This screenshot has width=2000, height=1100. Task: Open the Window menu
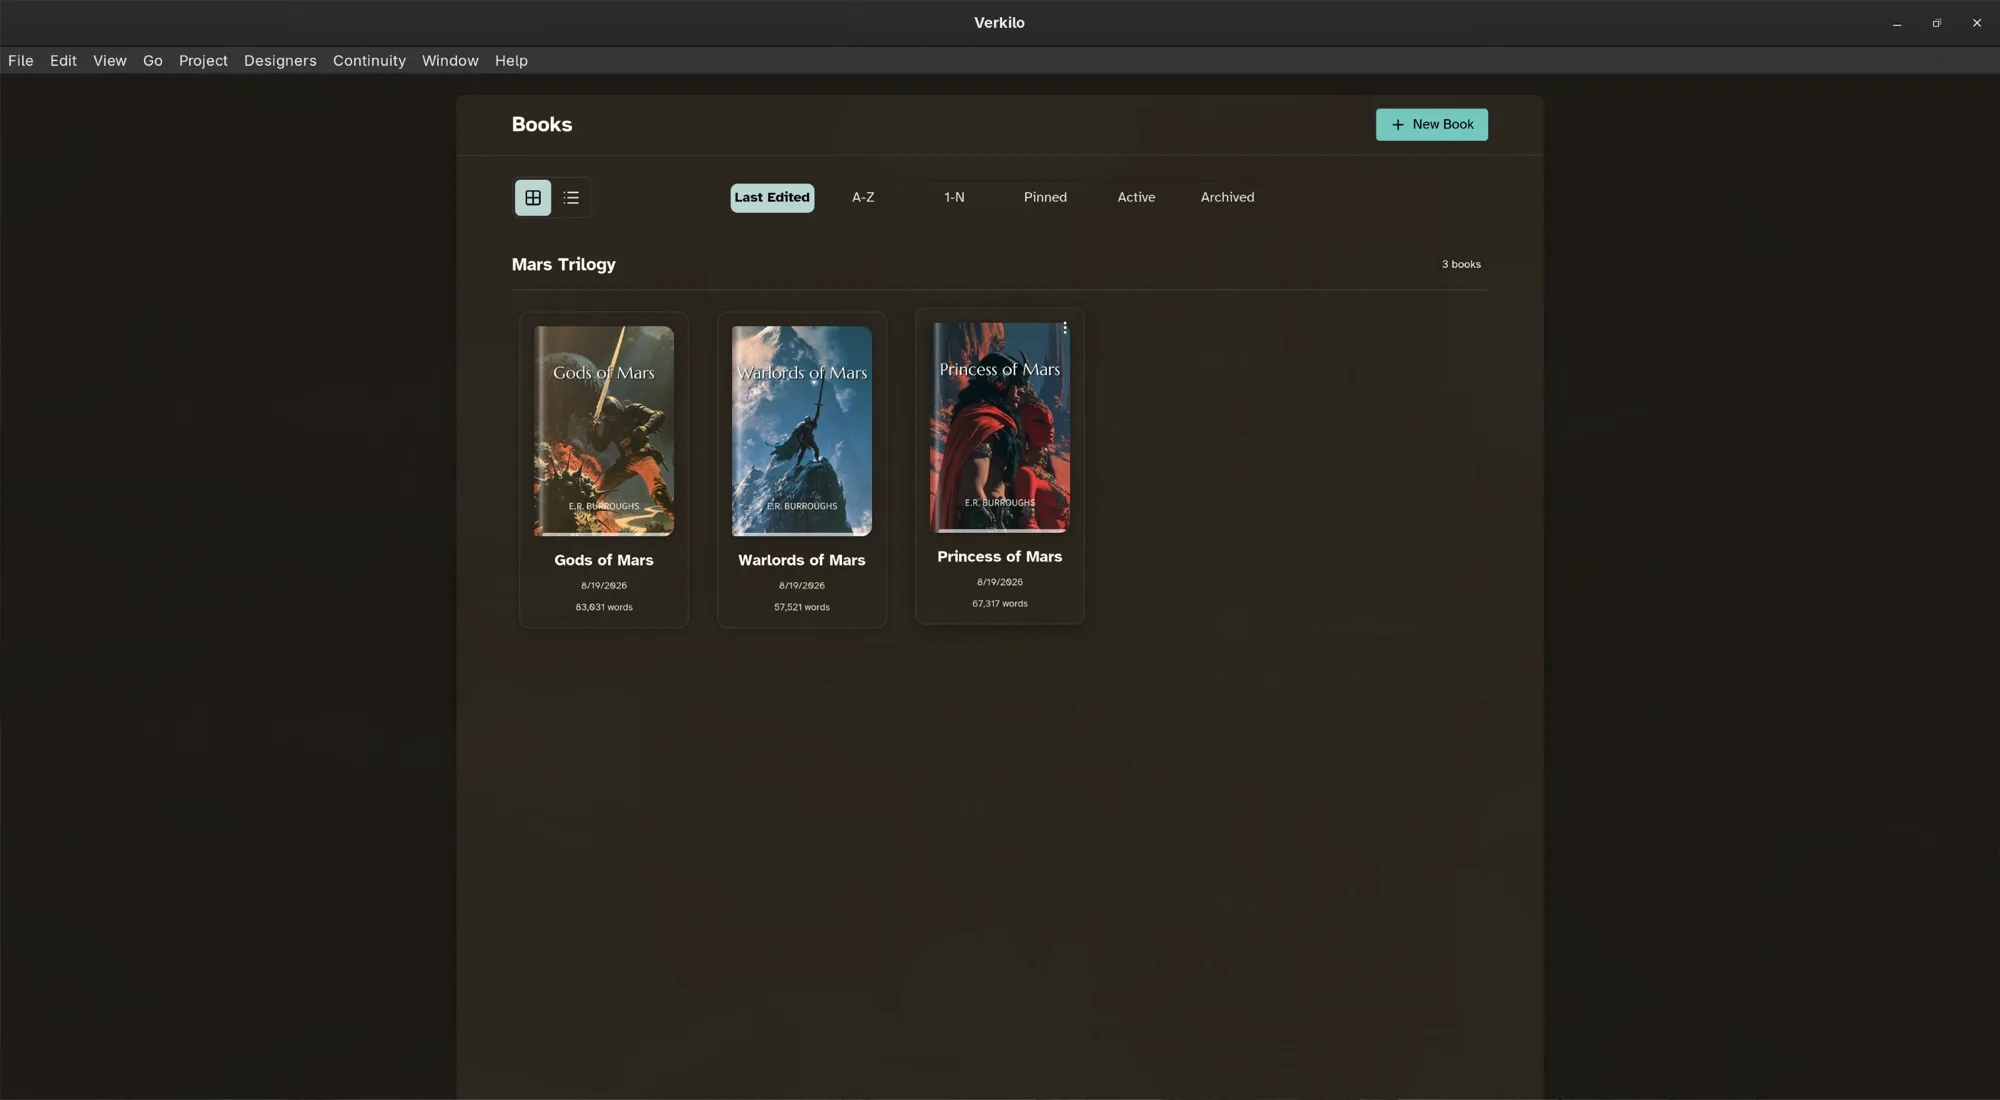click(450, 61)
